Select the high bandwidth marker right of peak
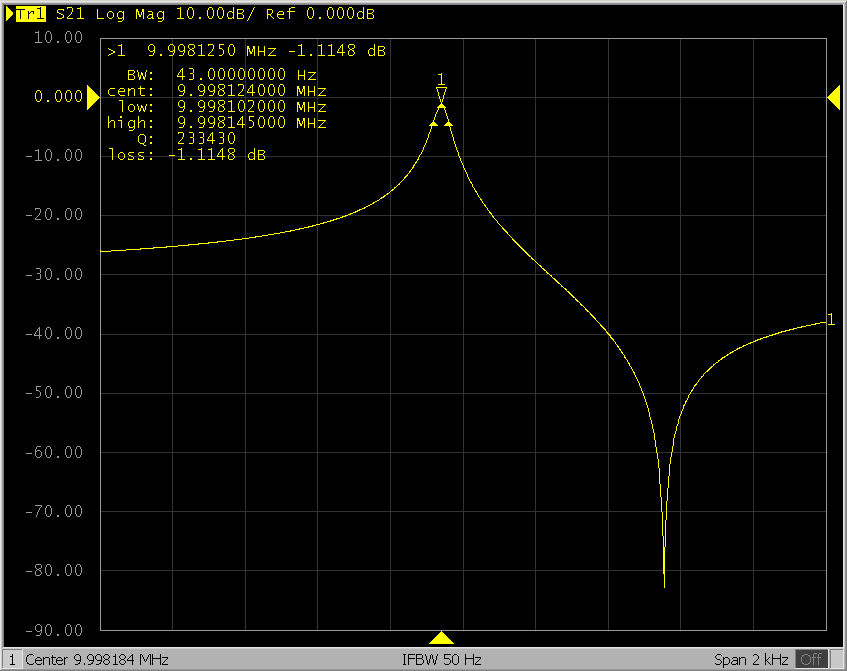This screenshot has height=671, width=847. tap(449, 123)
